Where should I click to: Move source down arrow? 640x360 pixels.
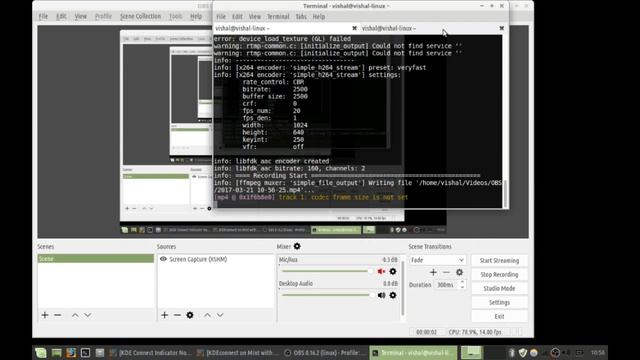click(220, 315)
